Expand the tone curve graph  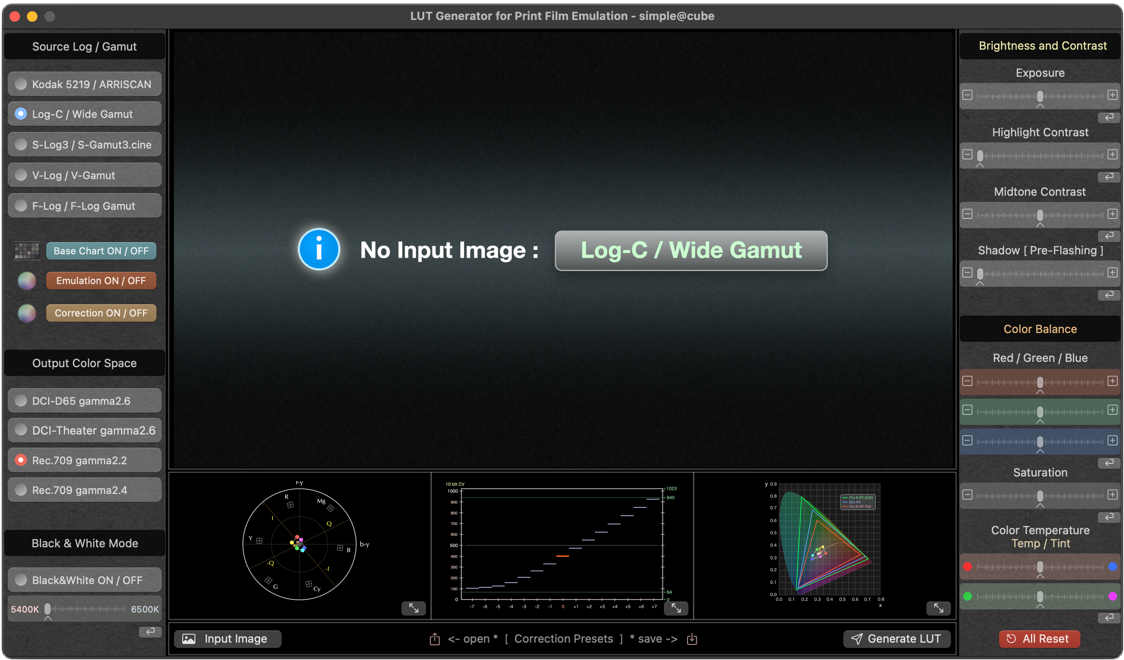676,608
